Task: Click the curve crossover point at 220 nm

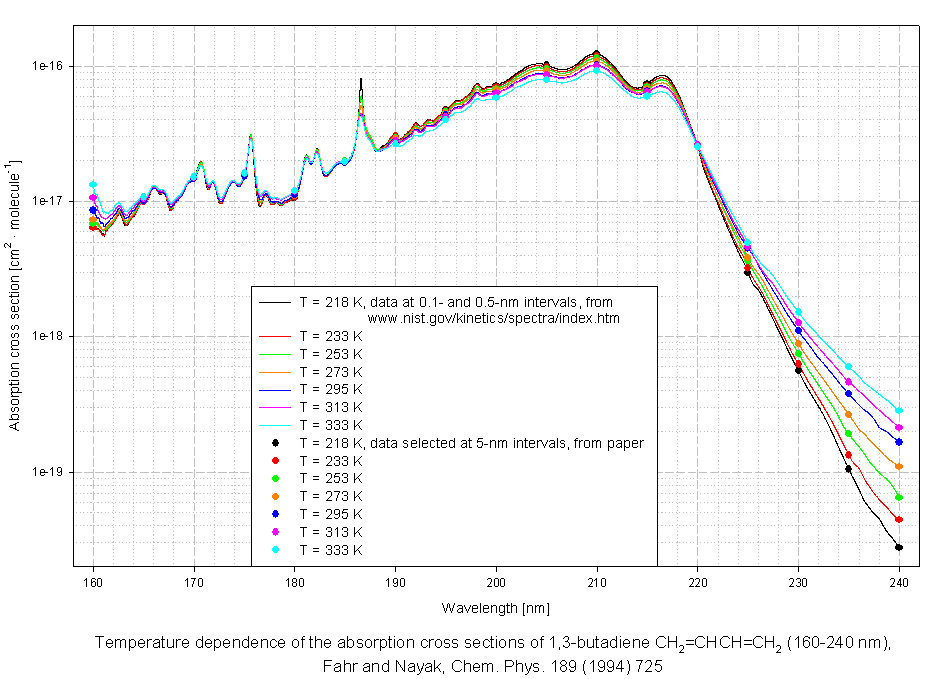Action: tap(697, 145)
